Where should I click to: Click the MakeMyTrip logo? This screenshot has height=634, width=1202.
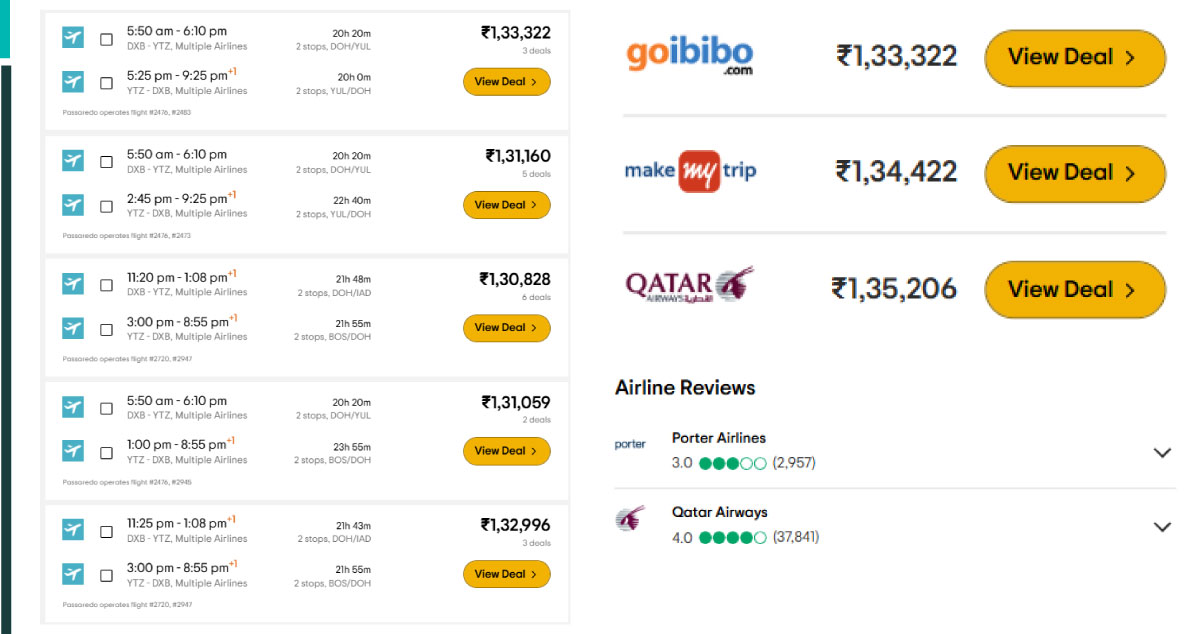pos(690,172)
